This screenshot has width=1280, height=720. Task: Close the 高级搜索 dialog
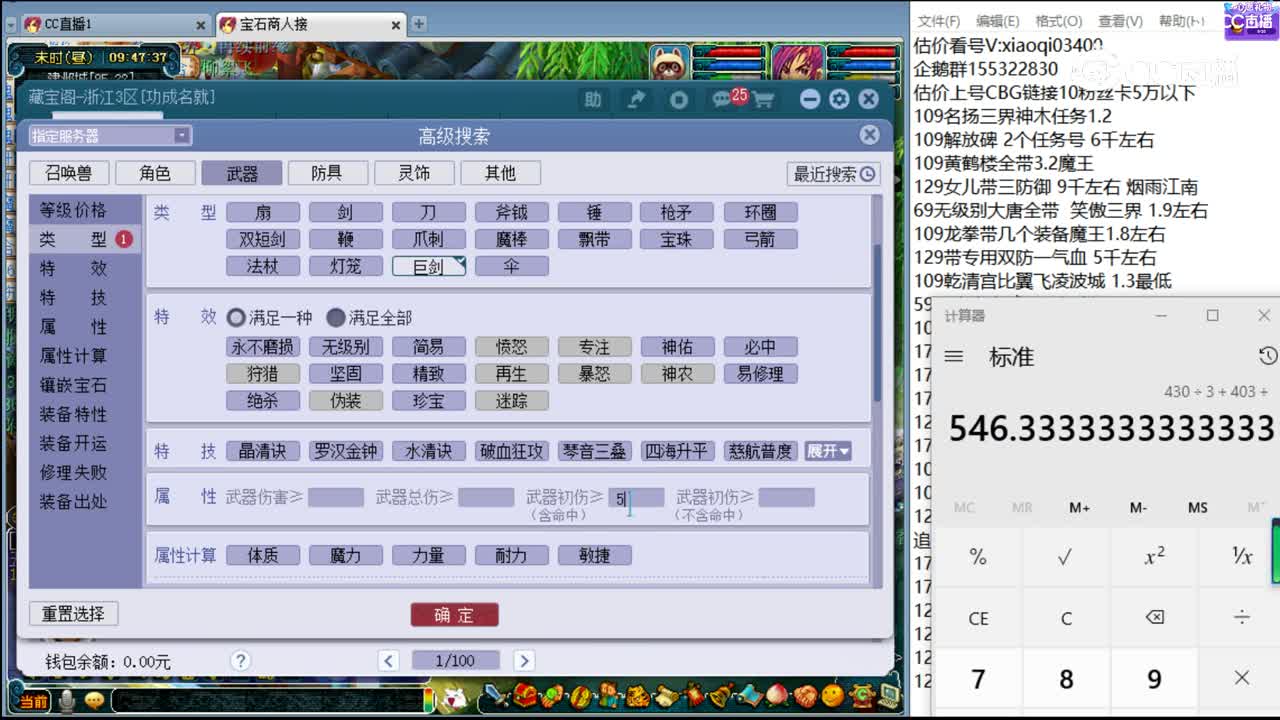[x=870, y=135]
